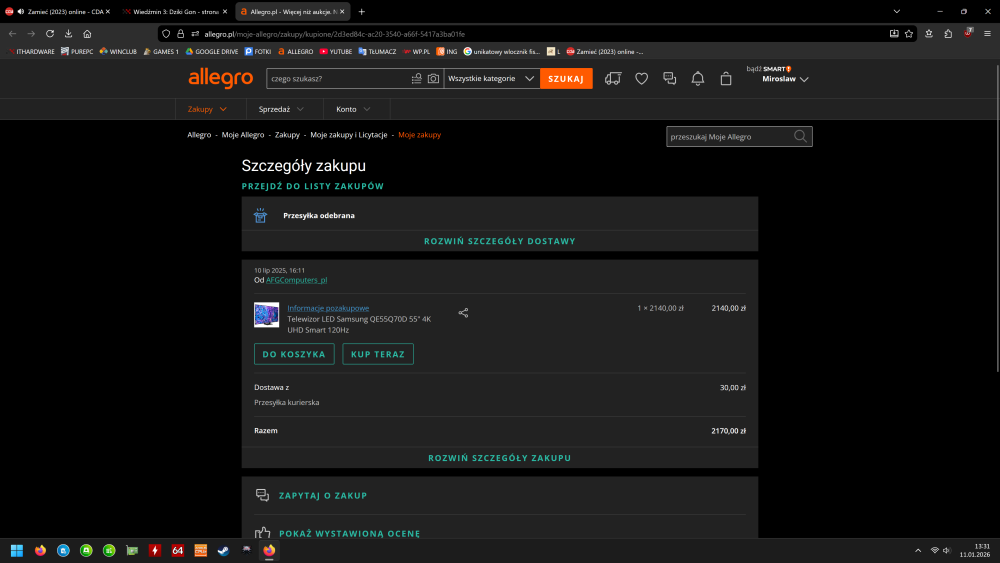Screen dimensions: 1000x563
Task: Expand the Zakupy menu
Action: (x=207, y=109)
